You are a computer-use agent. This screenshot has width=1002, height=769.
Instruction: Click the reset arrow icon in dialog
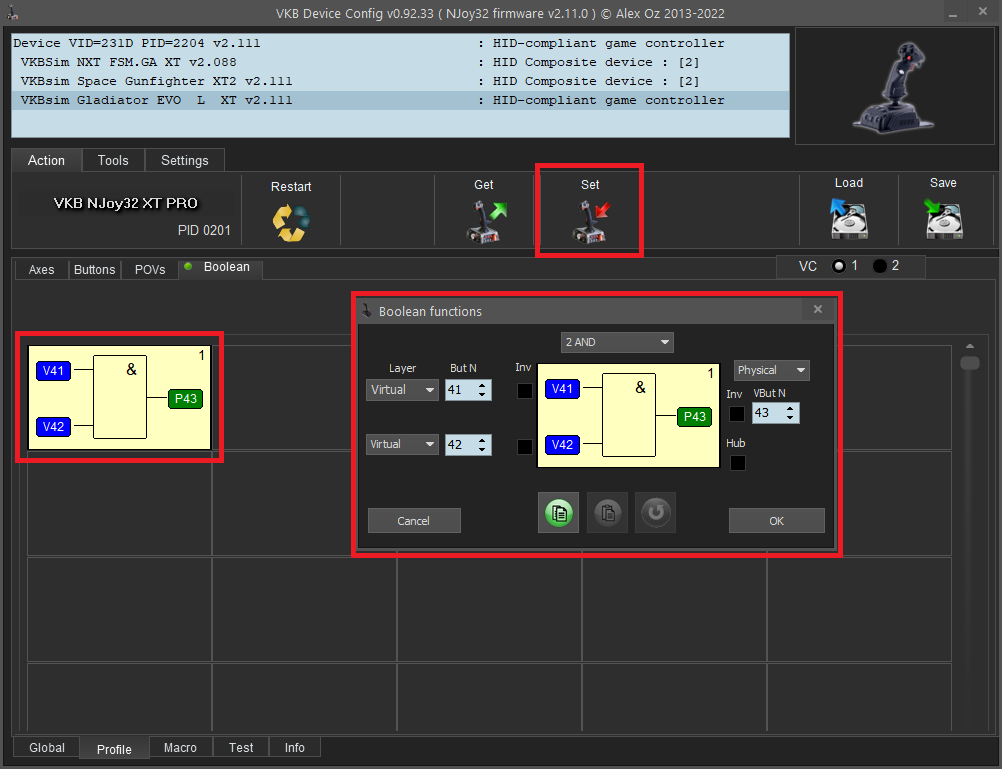tap(656, 513)
